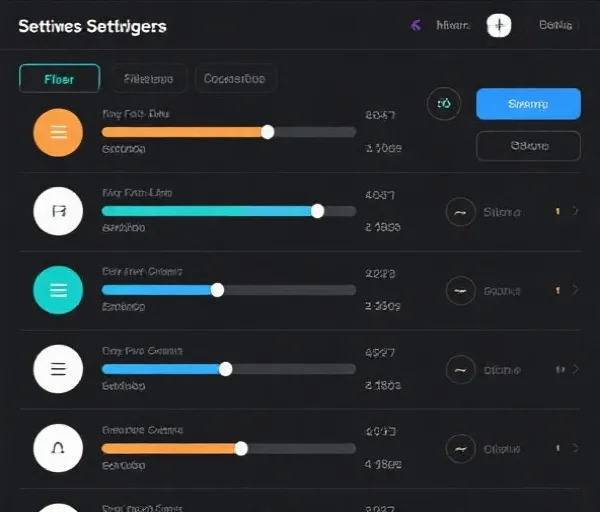This screenshot has width=600, height=512.
Task: Toggle the round wave button in the third row
Action: (x=460, y=291)
